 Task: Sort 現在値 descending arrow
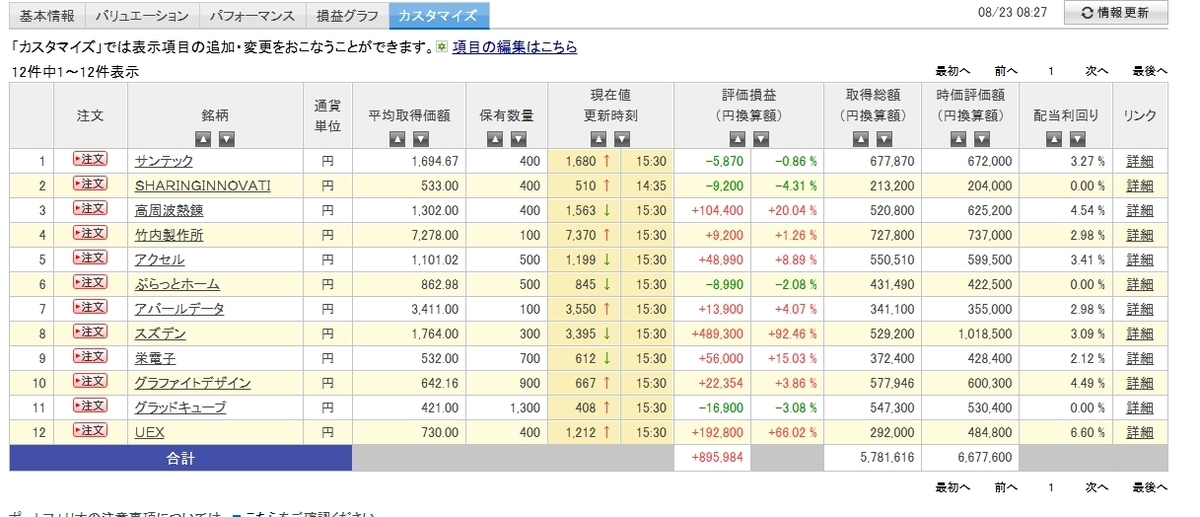[x=622, y=139]
